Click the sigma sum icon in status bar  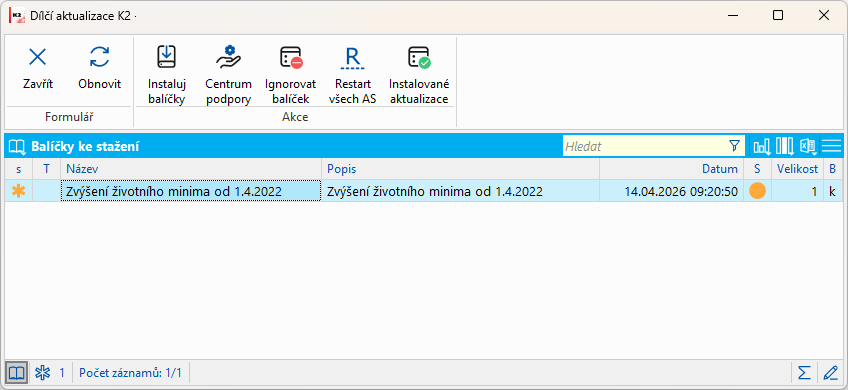click(805, 373)
